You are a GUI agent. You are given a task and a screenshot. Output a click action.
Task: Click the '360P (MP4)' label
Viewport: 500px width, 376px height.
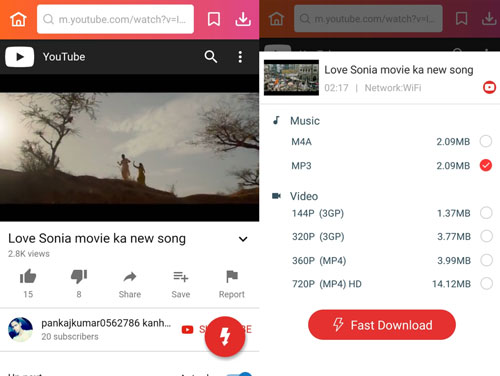pyautogui.click(x=319, y=260)
